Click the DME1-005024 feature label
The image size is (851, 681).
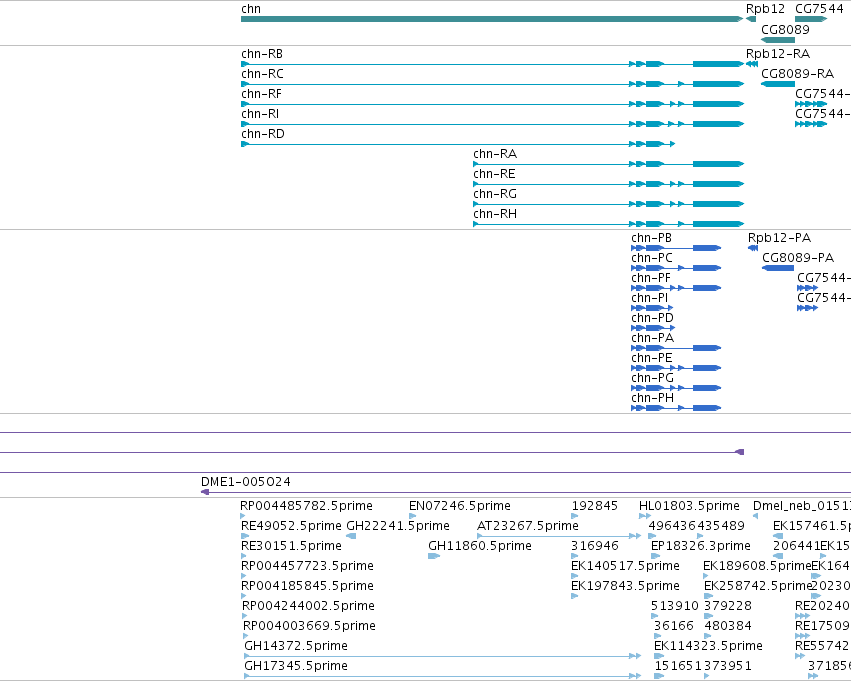245,482
